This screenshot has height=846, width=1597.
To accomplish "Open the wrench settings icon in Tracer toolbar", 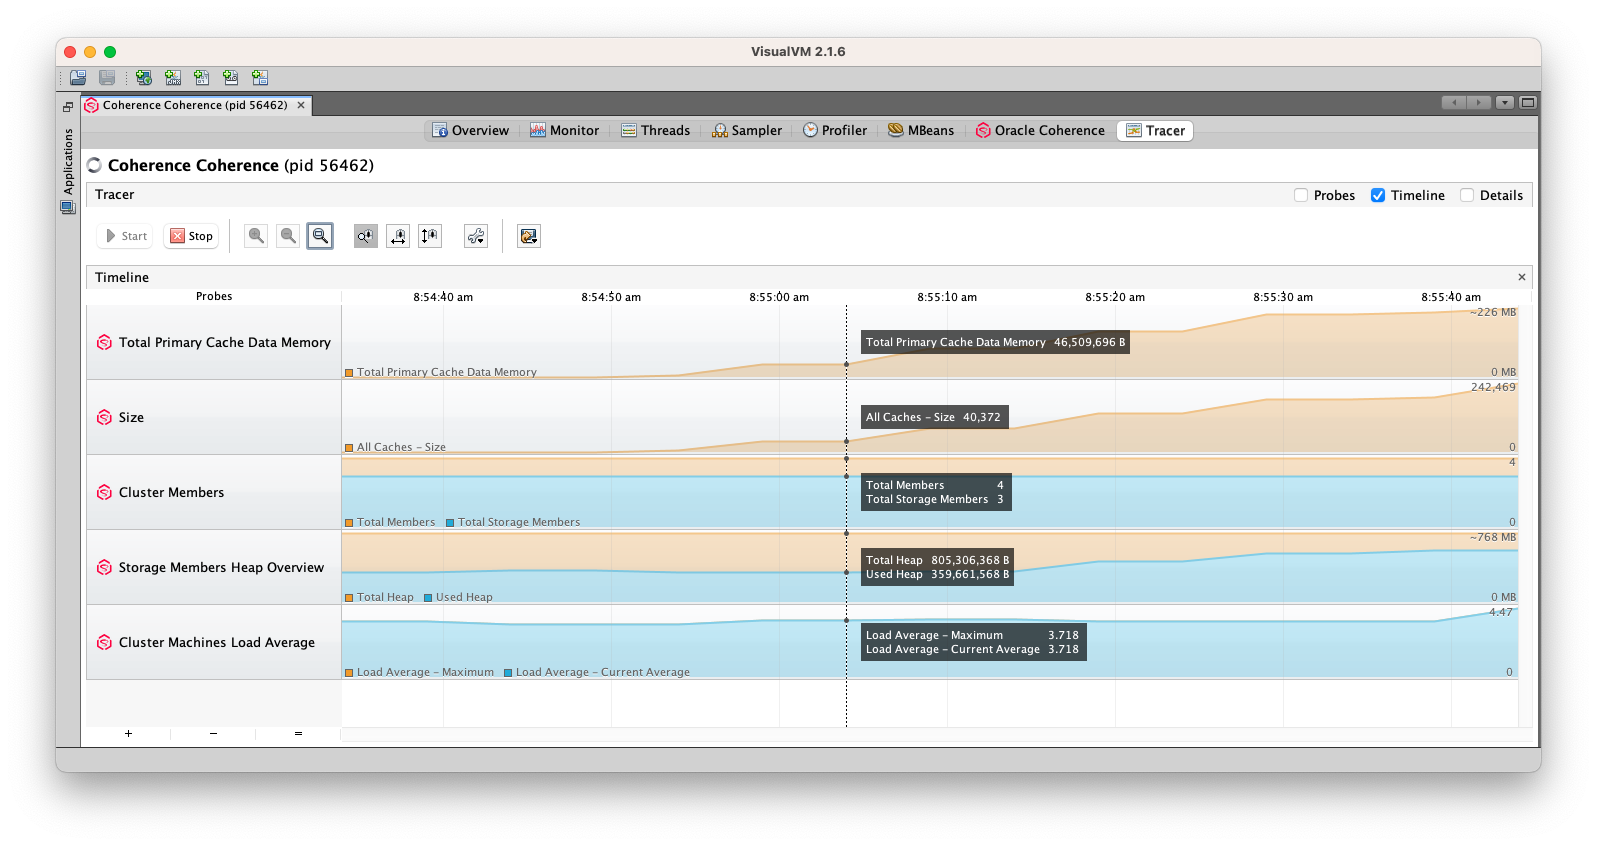I will click(476, 236).
